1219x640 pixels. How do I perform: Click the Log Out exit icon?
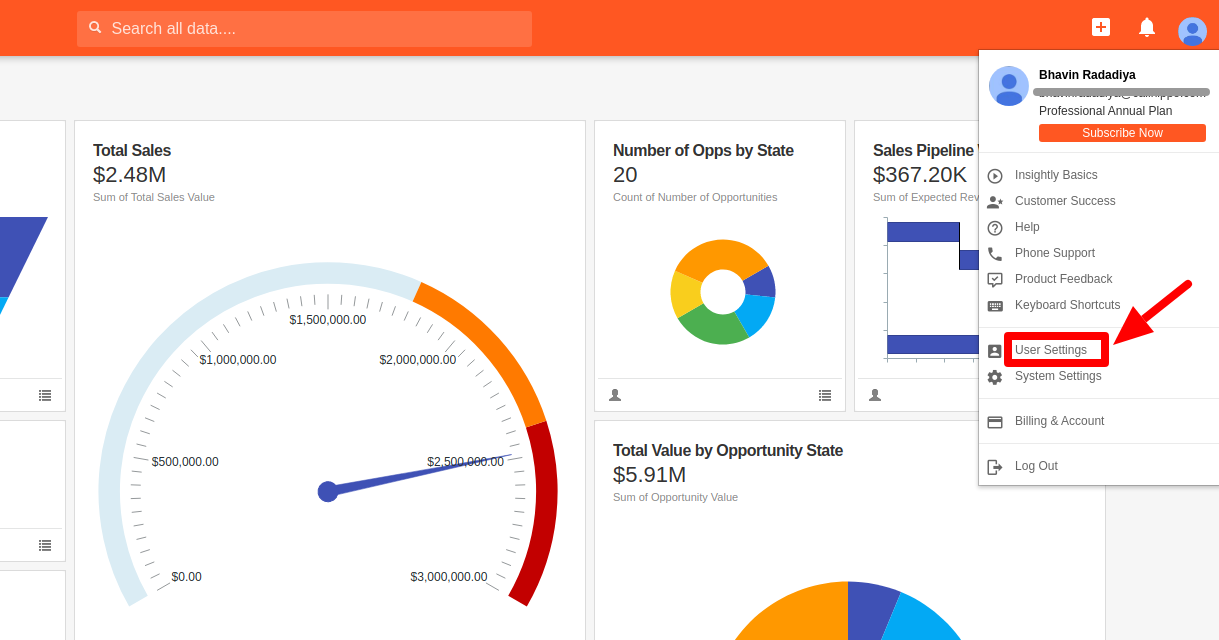coord(995,467)
